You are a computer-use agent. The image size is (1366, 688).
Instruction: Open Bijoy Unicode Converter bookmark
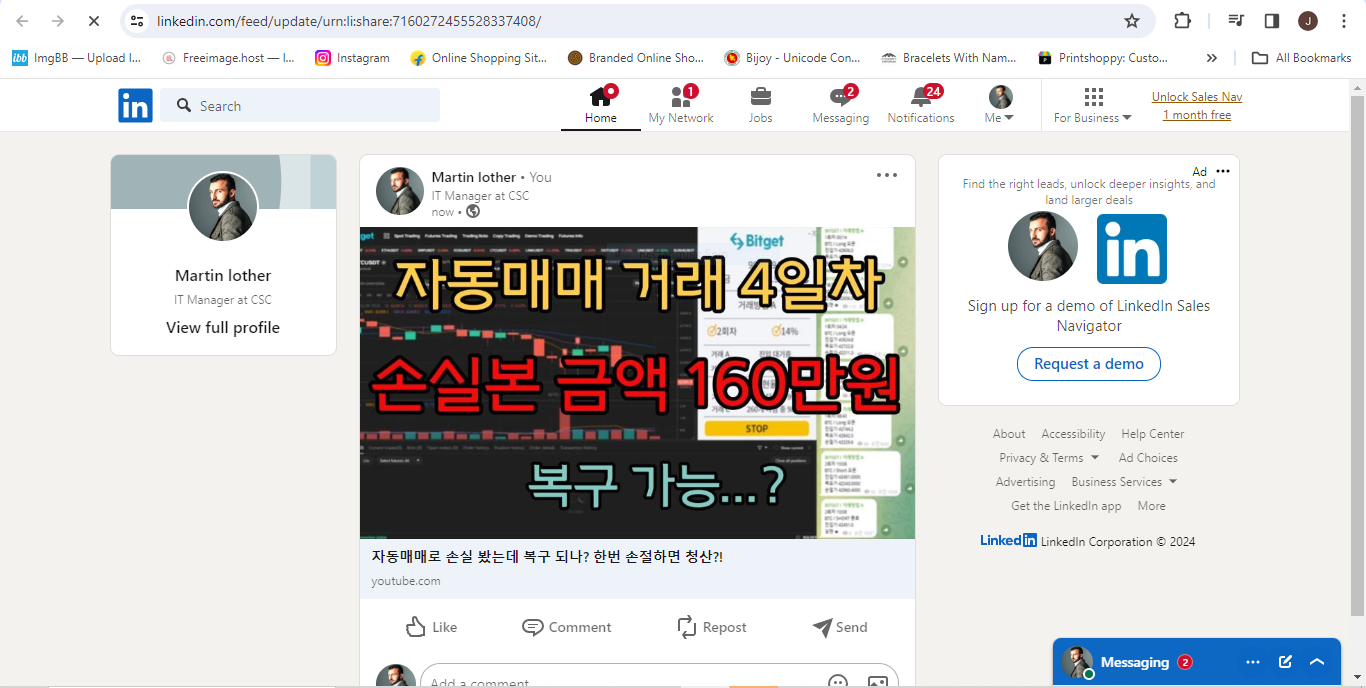tap(792, 58)
